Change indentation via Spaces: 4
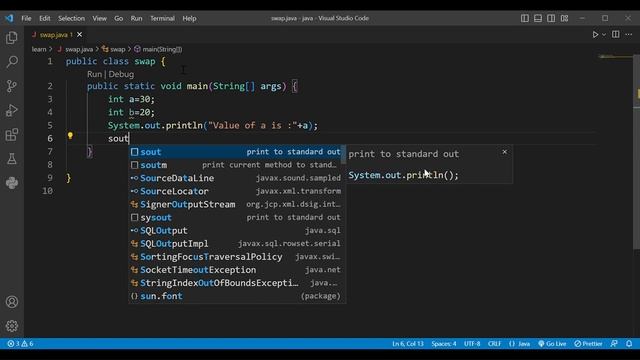 pos(444,344)
